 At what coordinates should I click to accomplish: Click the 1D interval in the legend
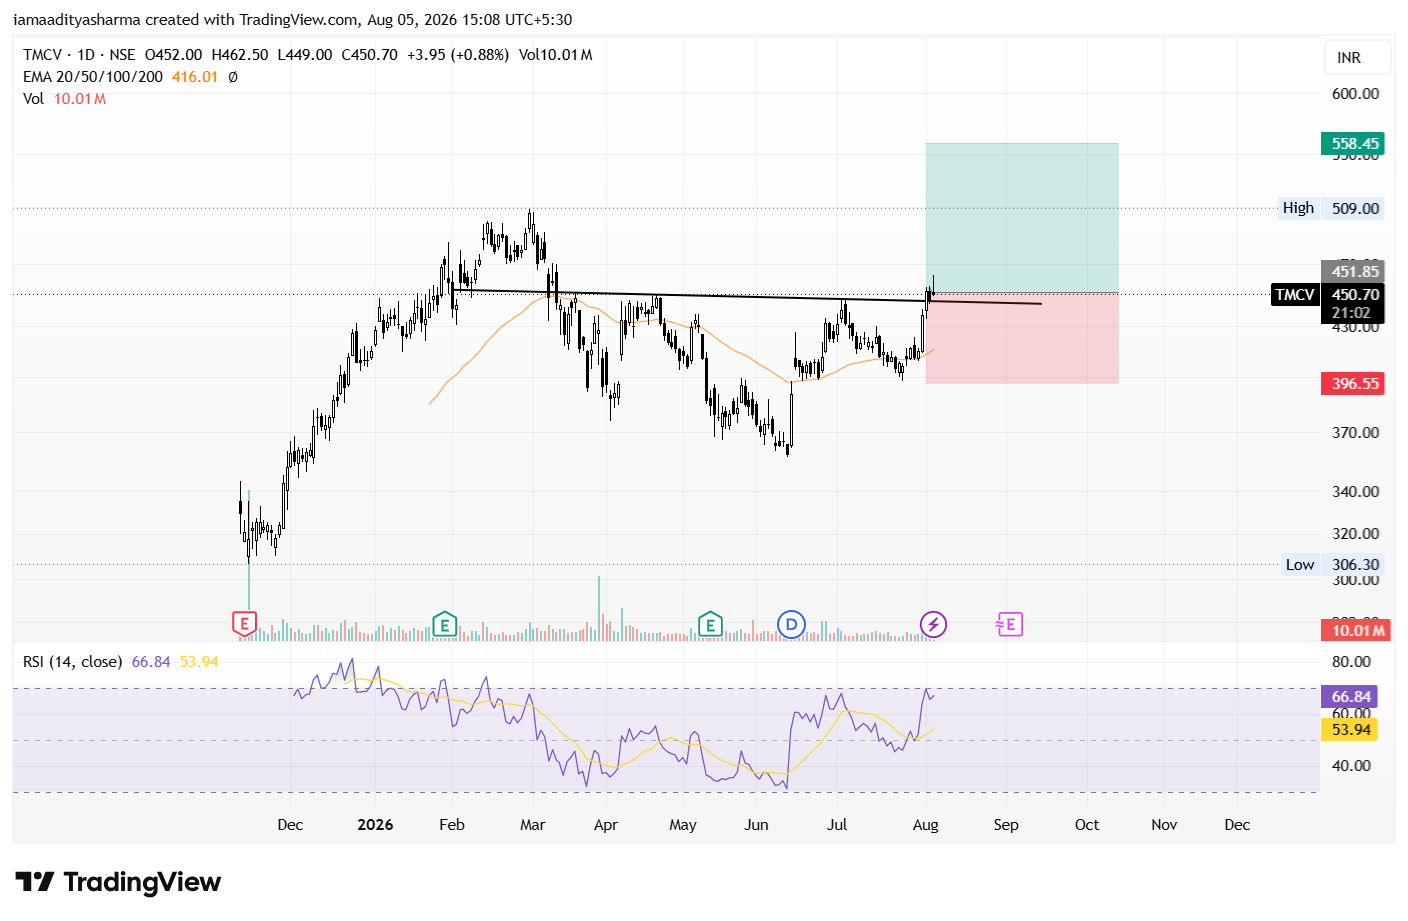86,55
